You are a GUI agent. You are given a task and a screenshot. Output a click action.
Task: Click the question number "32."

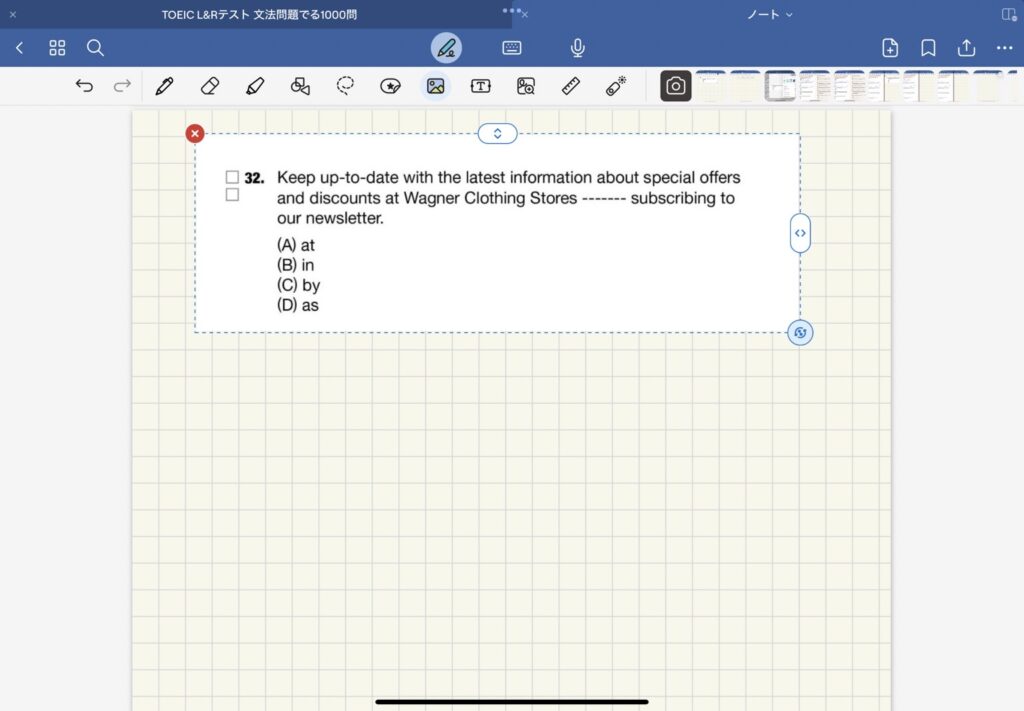click(x=254, y=178)
